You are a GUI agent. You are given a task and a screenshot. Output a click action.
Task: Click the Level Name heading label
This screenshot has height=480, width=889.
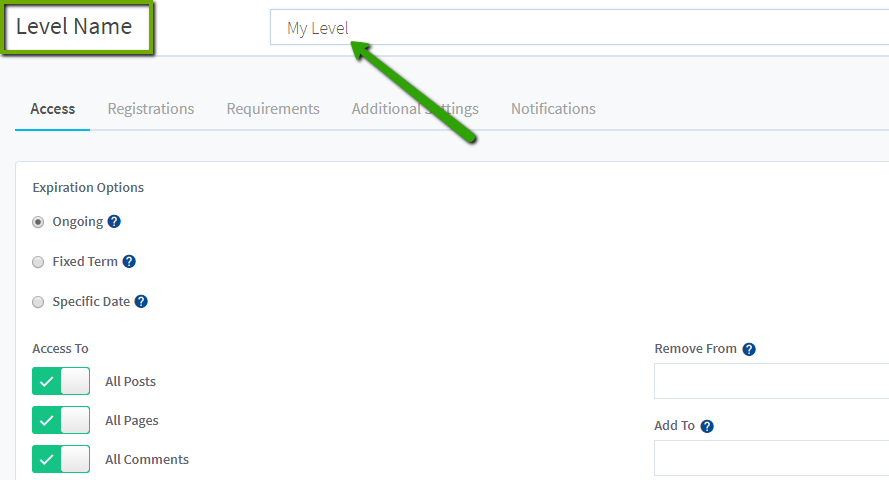pos(75,27)
